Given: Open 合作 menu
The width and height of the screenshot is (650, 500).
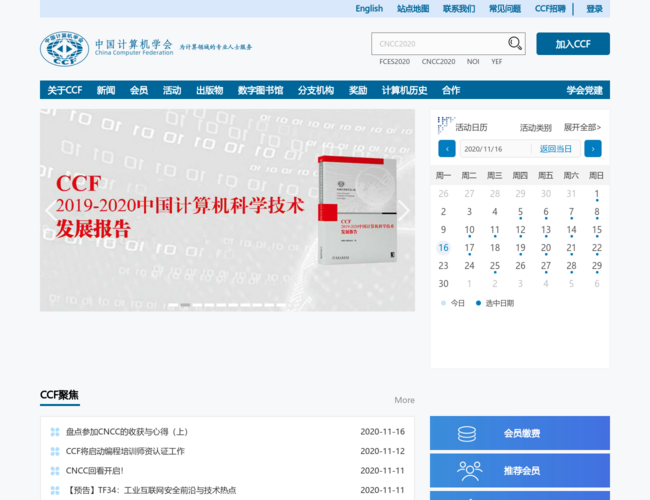Looking at the screenshot, I should point(451,90).
